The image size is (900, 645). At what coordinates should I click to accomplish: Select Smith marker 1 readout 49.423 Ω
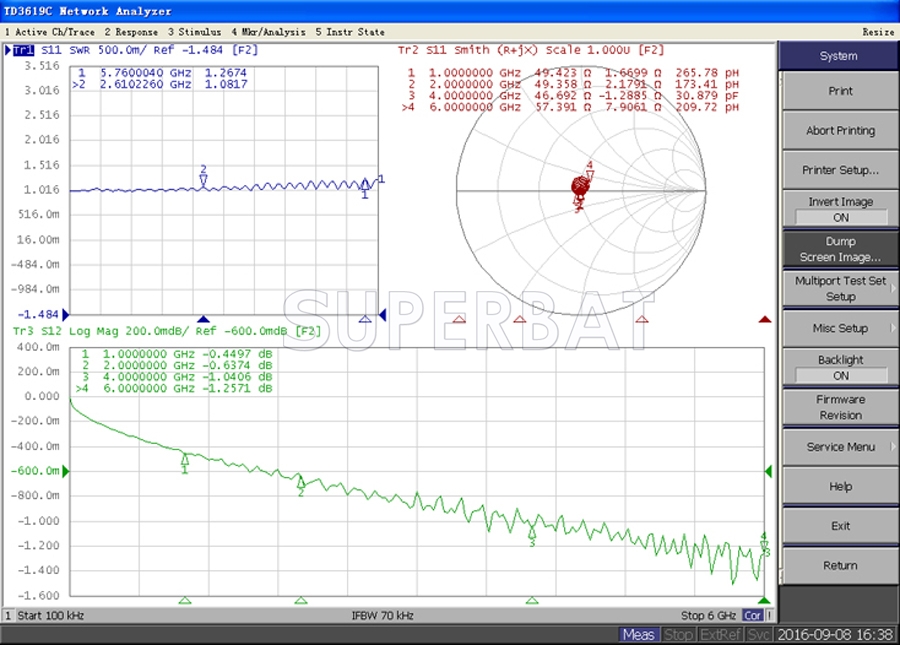563,73
